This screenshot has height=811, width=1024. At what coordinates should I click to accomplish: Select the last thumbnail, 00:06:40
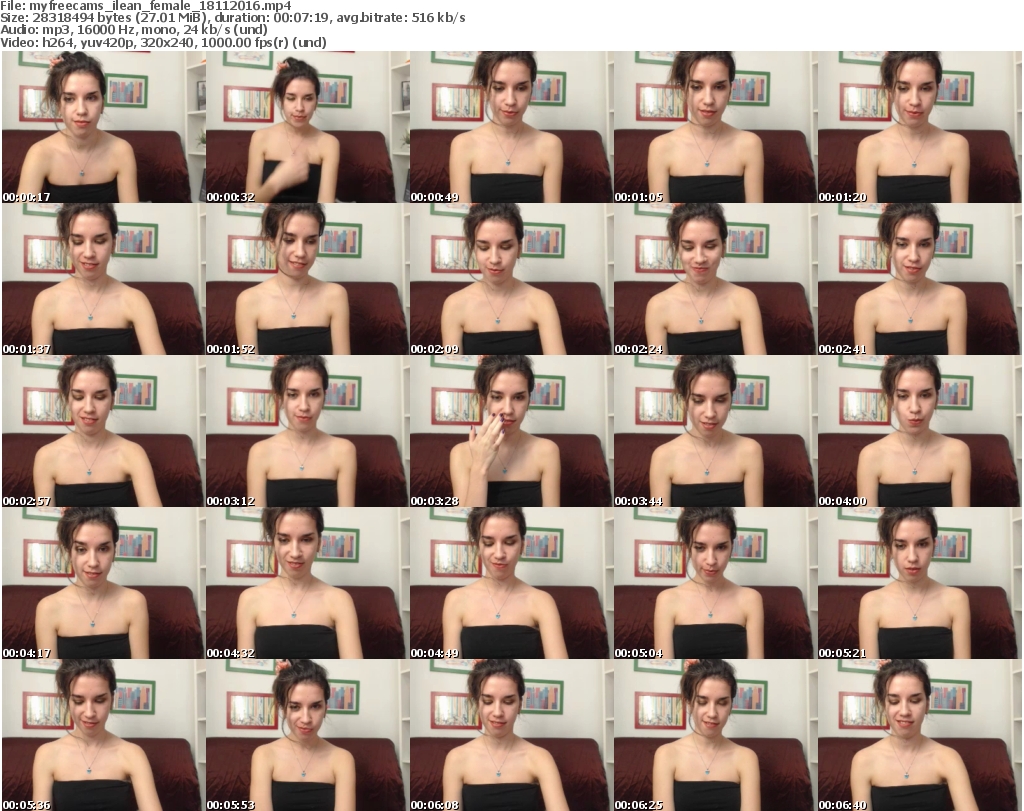click(x=919, y=735)
